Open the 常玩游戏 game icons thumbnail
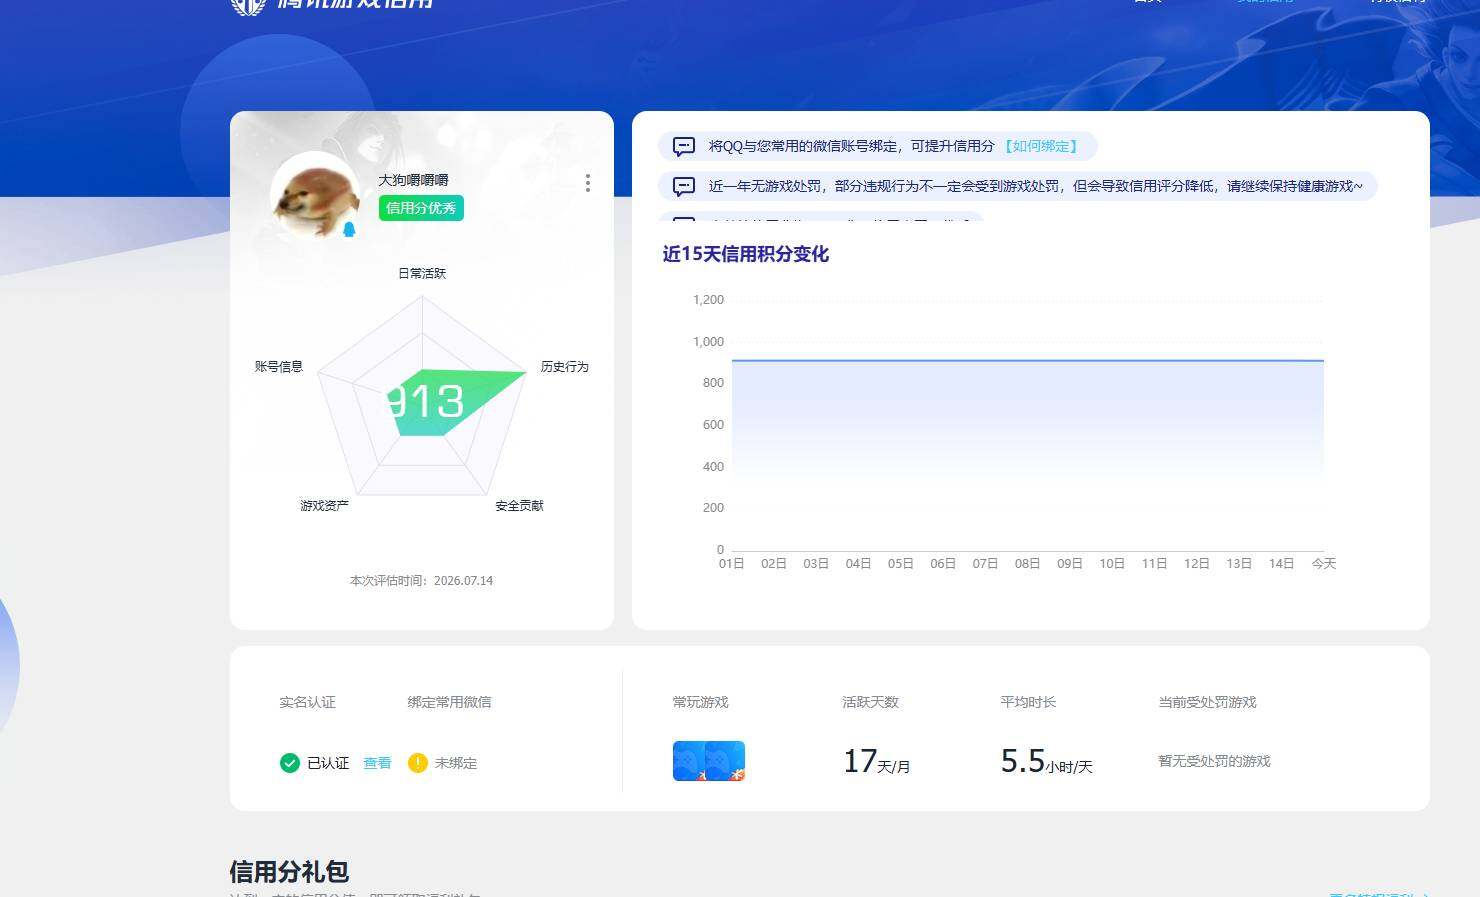Image resolution: width=1480 pixels, height=897 pixels. coord(709,761)
